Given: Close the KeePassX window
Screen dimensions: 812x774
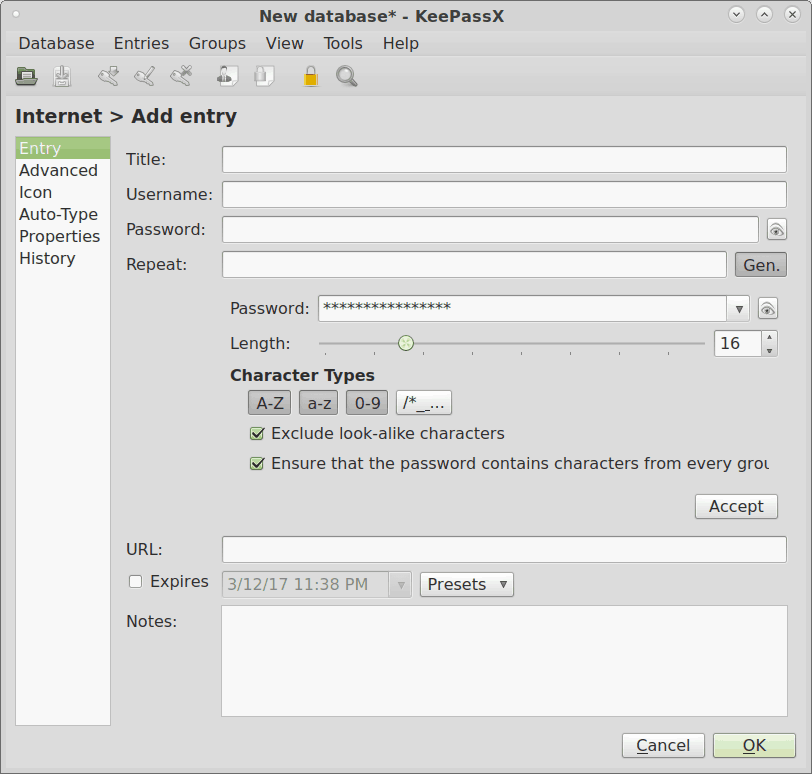Looking at the screenshot, I should coord(792,14).
